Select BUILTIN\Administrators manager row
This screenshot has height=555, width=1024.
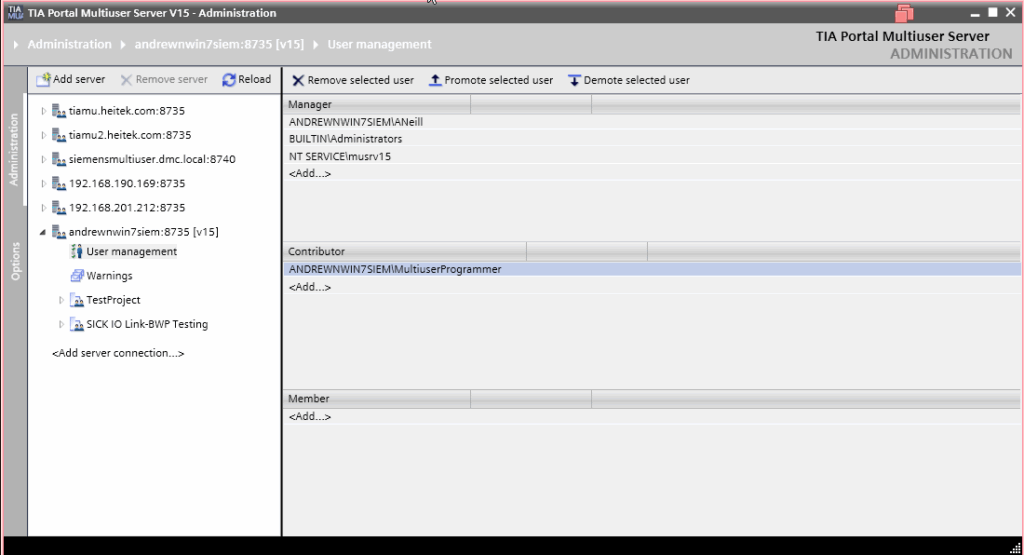652,139
